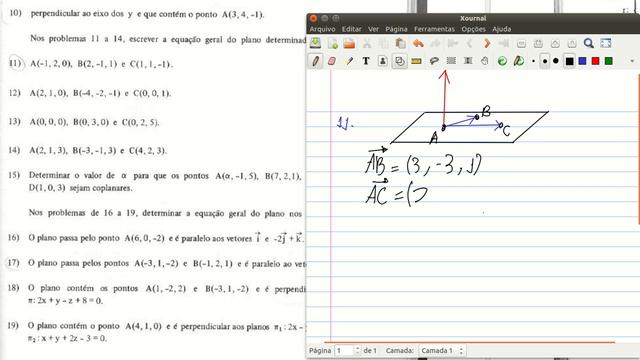The image size is (640, 360).
Task: Open the Ver menu
Action: click(x=373, y=29)
